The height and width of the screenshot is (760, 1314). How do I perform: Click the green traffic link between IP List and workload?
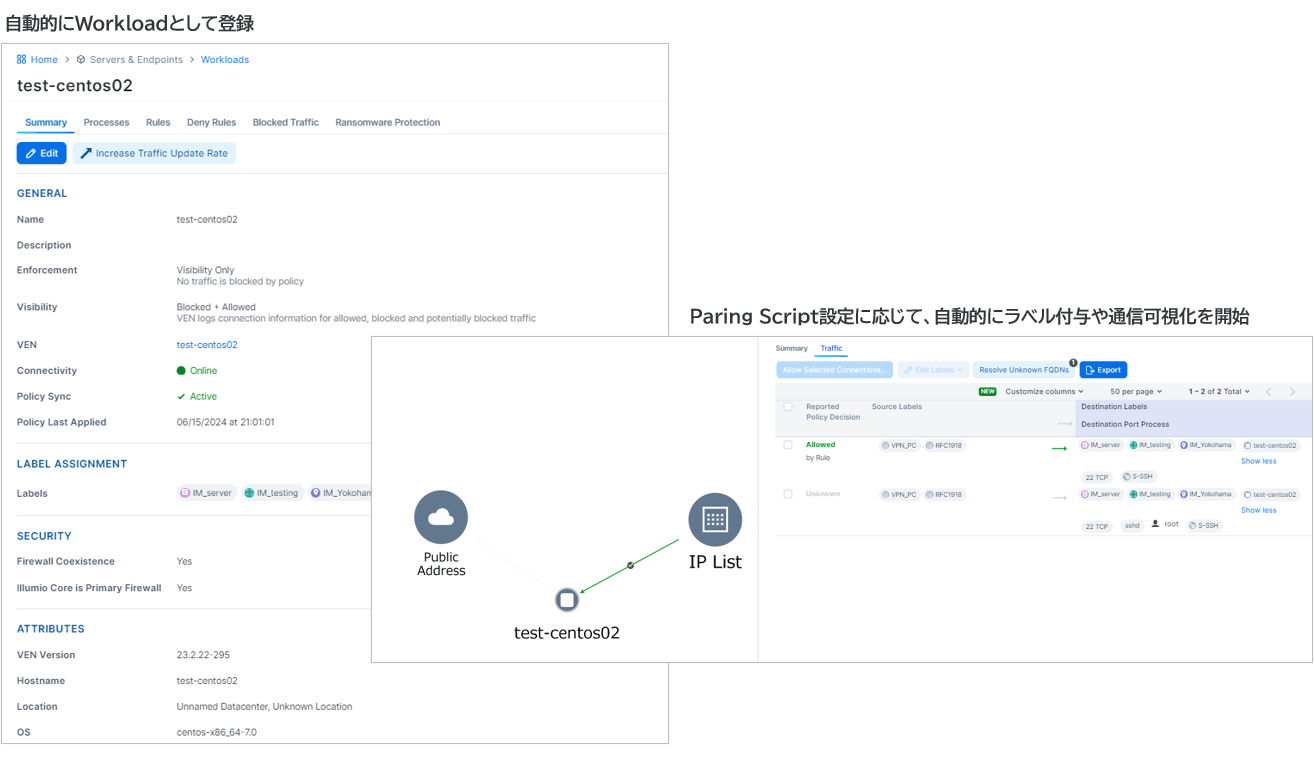point(630,566)
